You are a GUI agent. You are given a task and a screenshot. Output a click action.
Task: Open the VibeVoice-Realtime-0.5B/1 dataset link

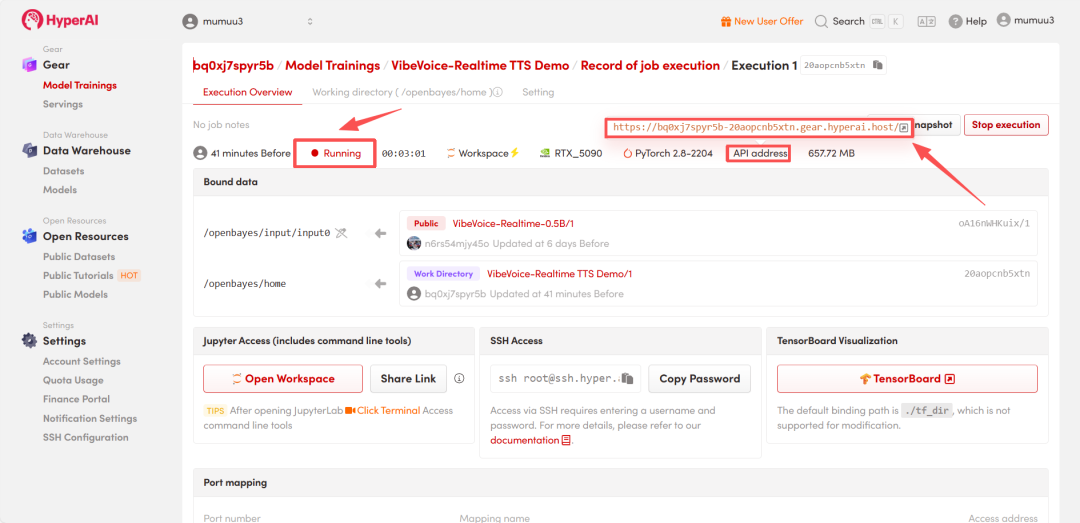click(x=513, y=223)
